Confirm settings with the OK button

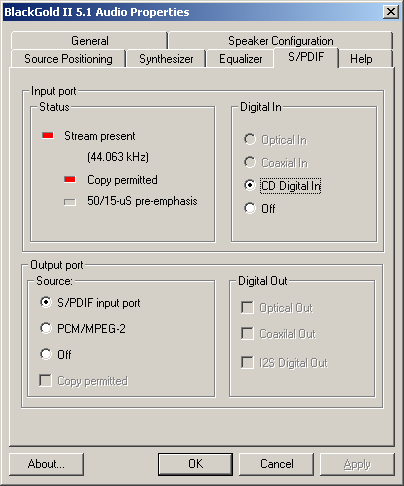(195, 464)
